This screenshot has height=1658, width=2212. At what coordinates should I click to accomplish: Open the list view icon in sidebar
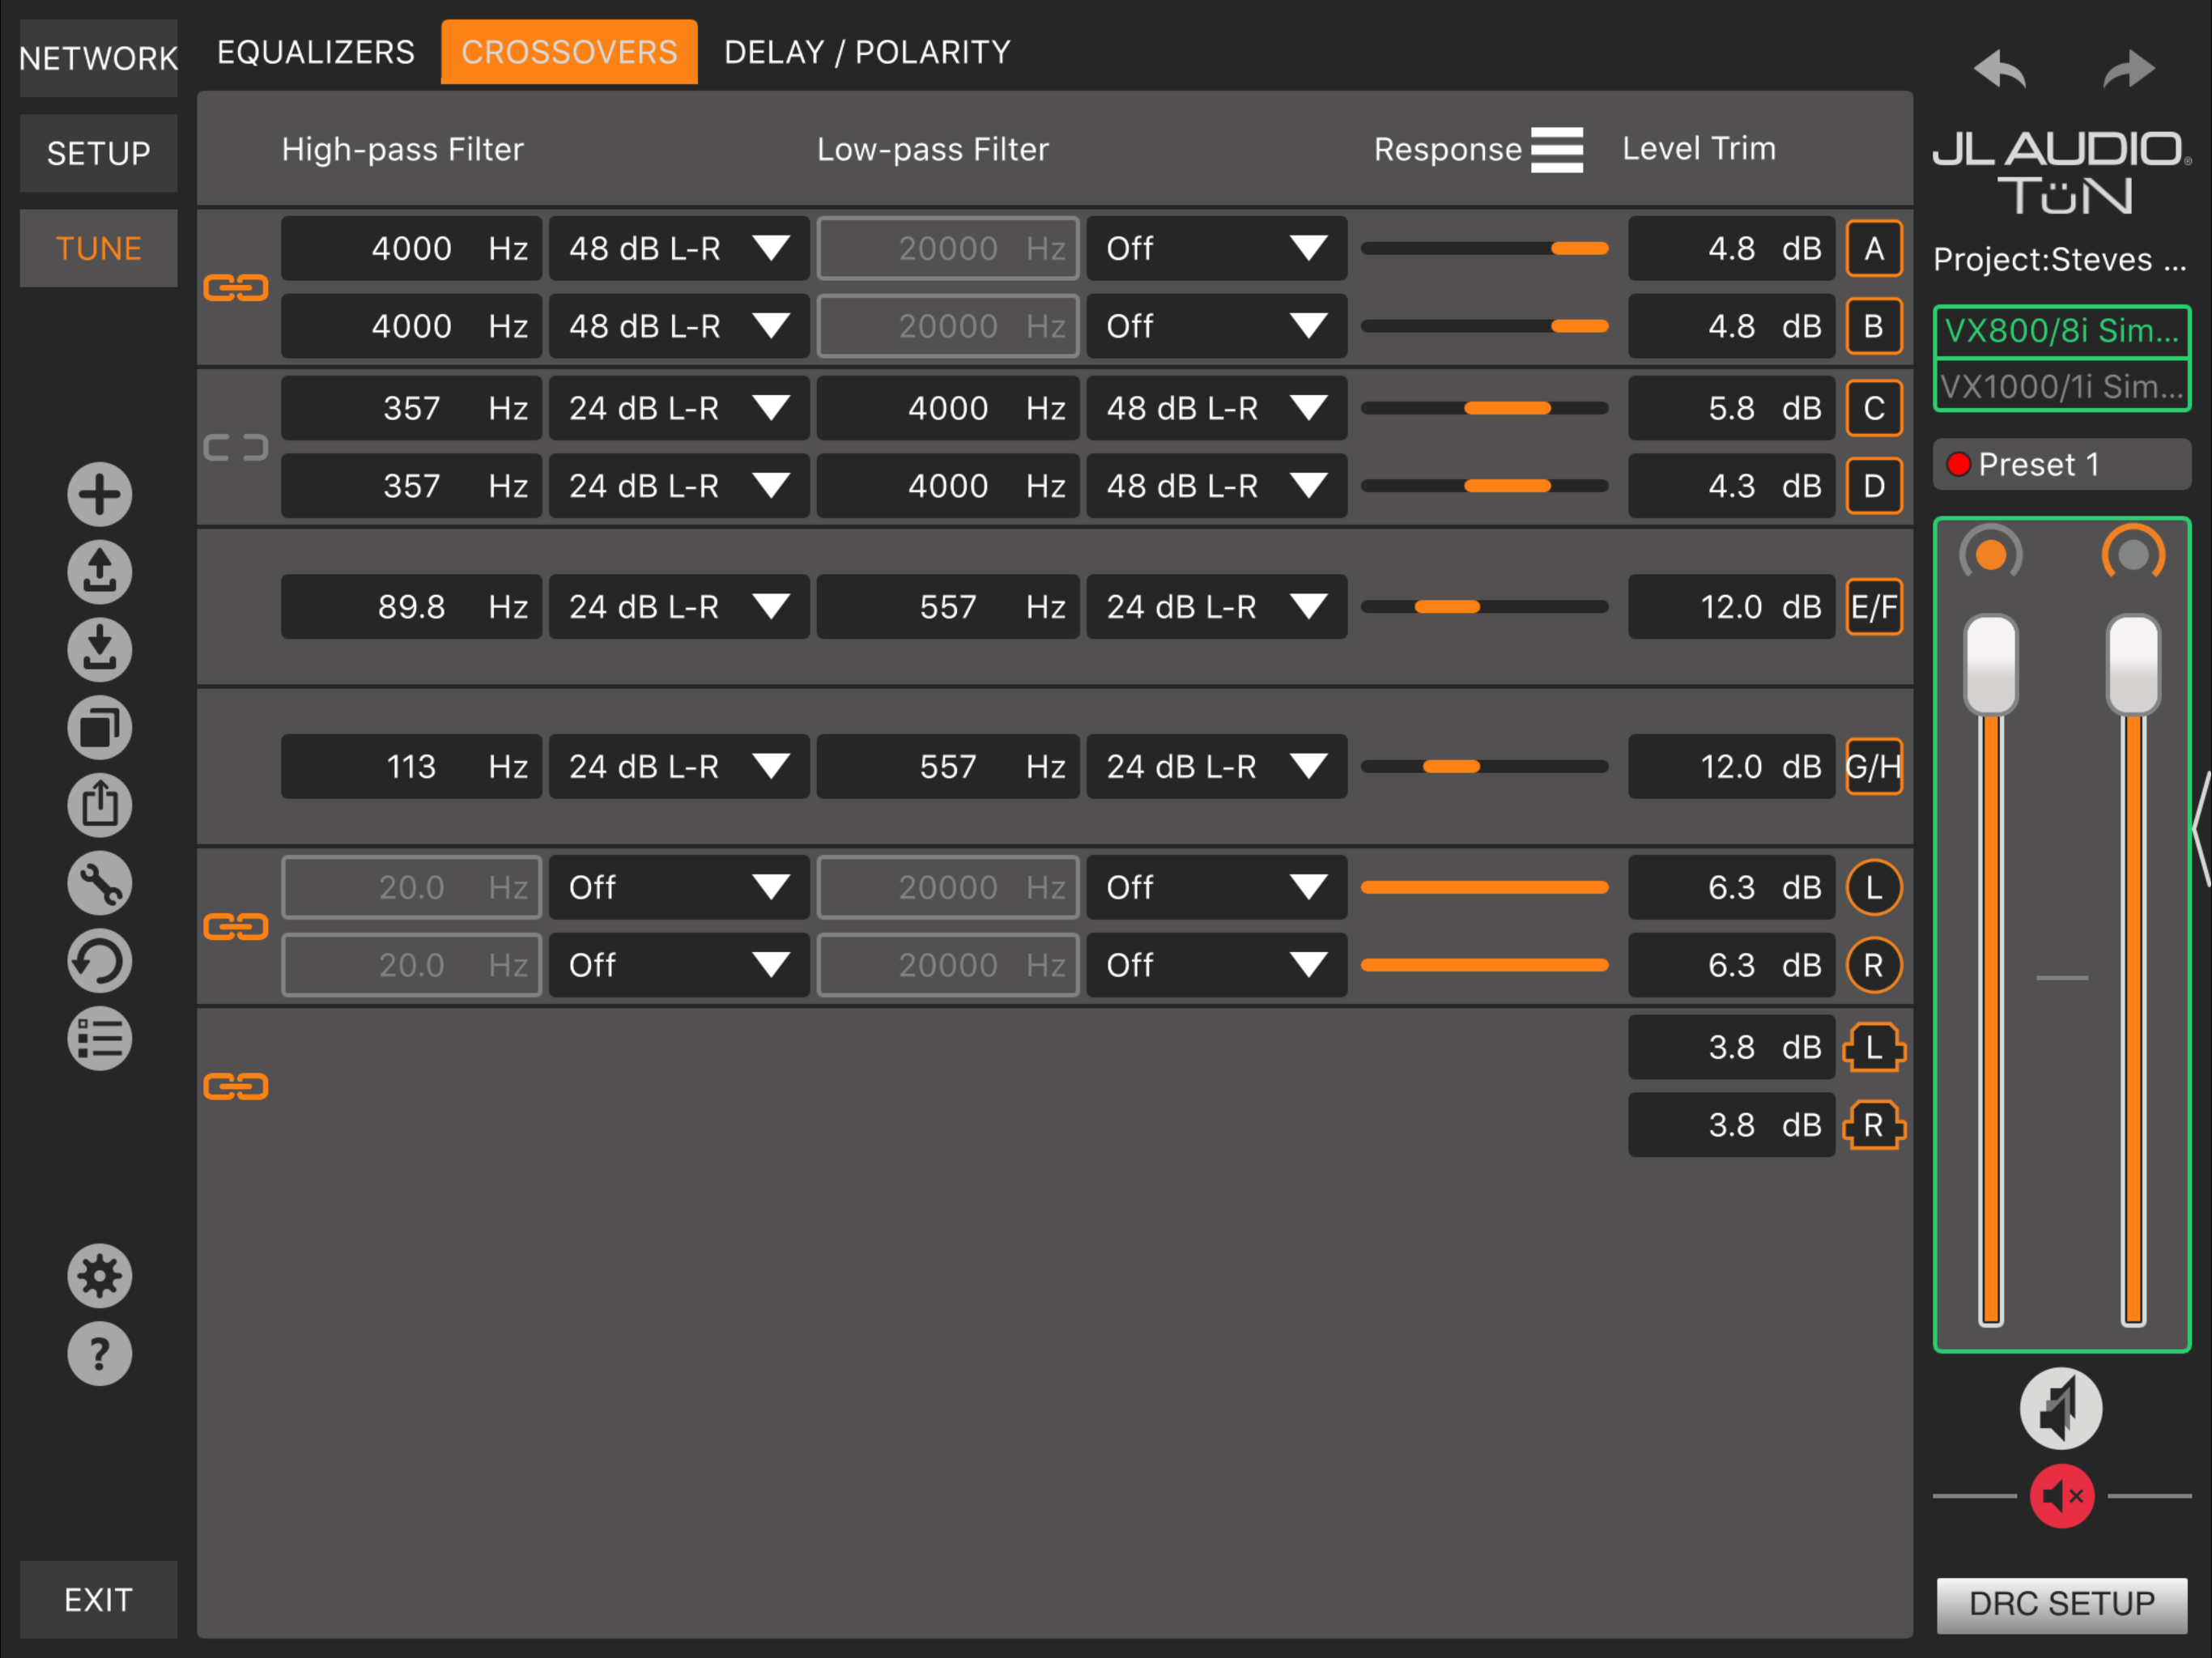click(99, 1039)
